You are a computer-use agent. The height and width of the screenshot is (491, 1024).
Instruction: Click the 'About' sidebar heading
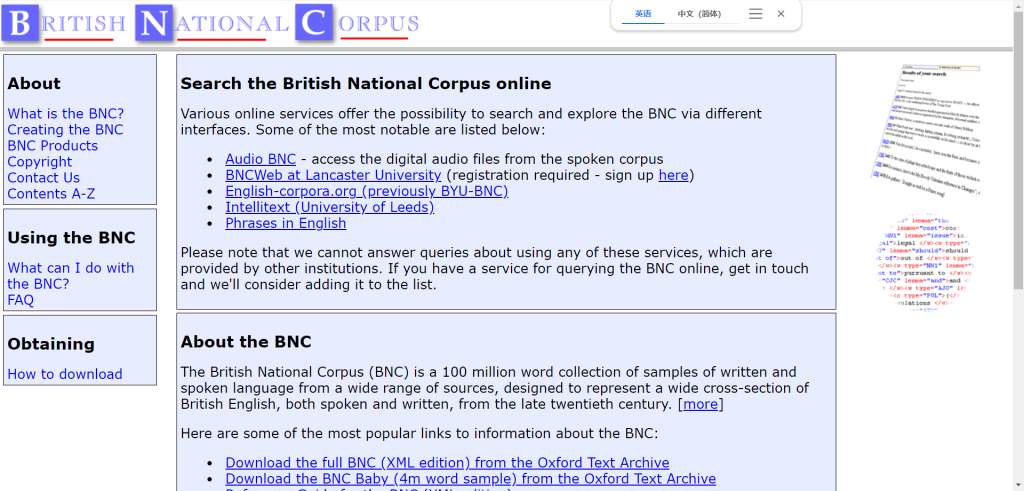[x=34, y=84]
